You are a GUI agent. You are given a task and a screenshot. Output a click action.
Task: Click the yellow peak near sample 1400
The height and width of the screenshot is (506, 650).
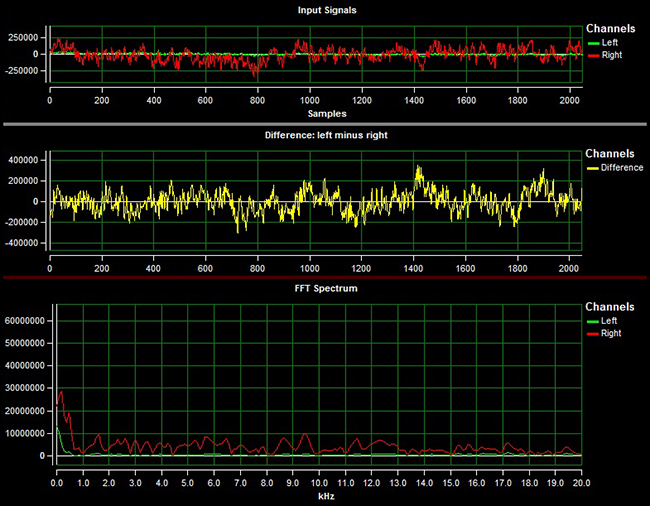[x=419, y=170]
